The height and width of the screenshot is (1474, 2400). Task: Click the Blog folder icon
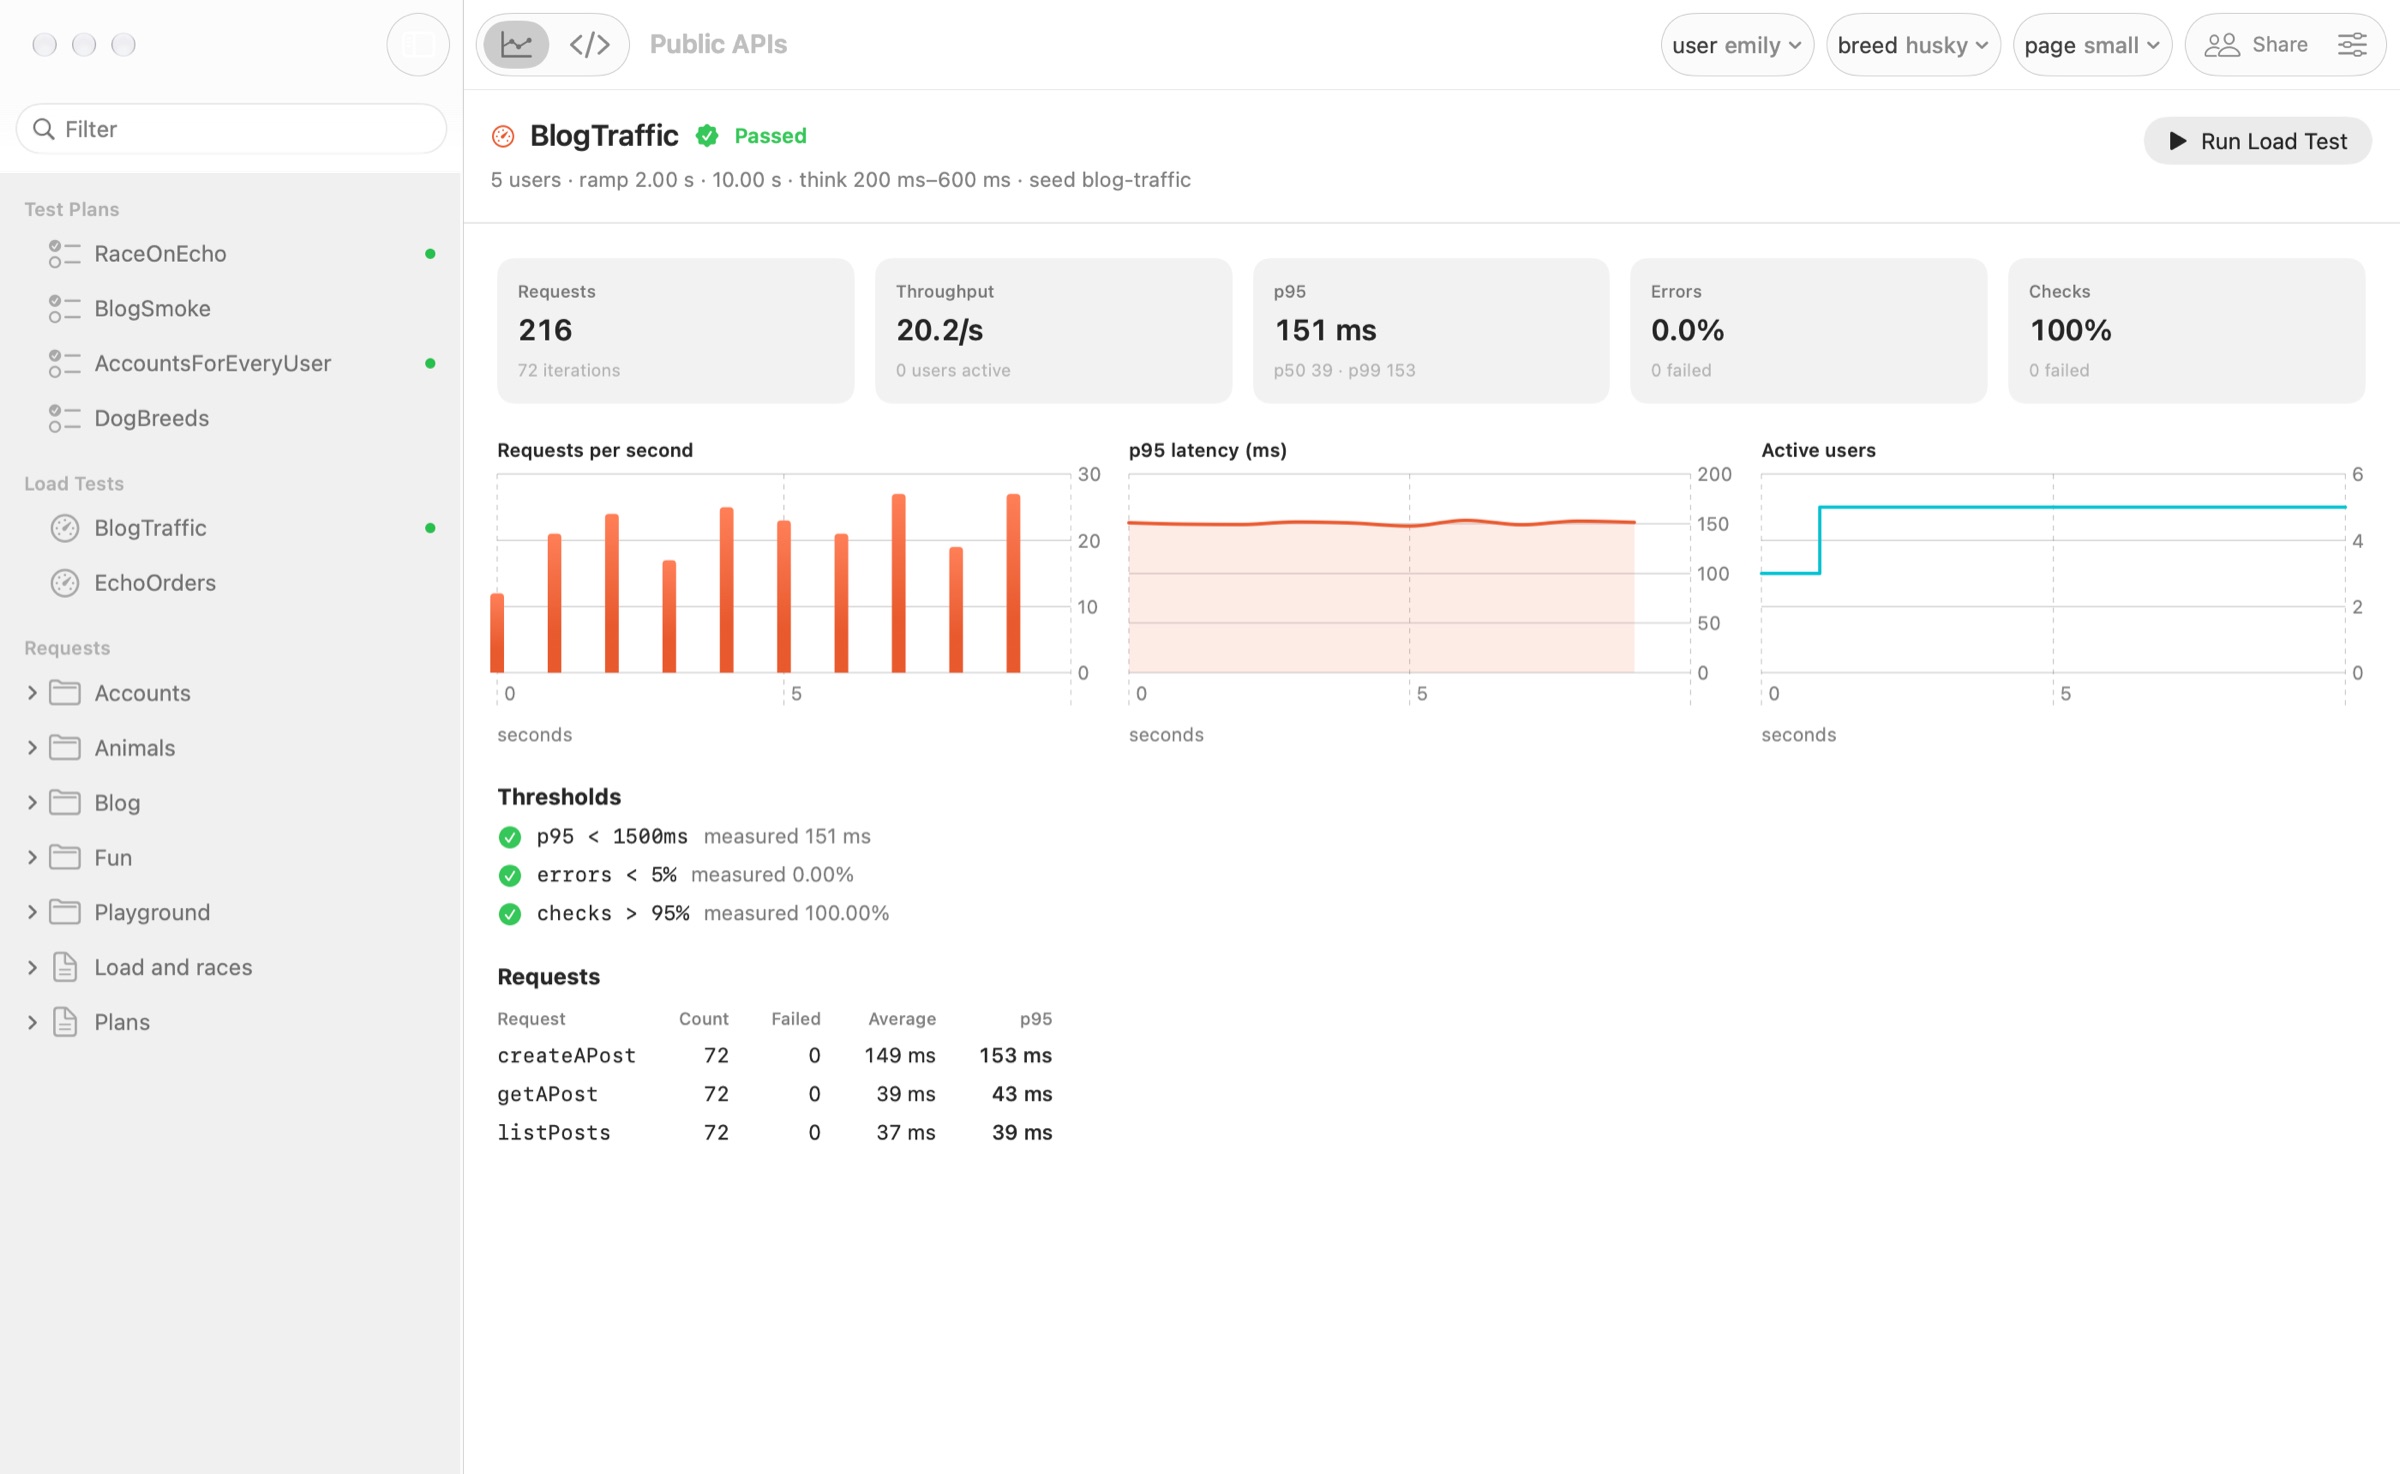(x=65, y=802)
